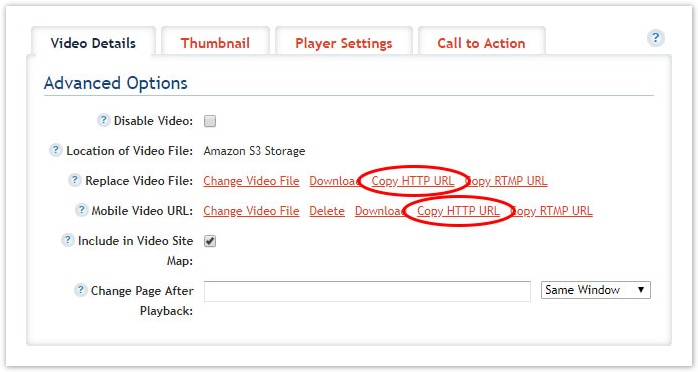This screenshot has height=372, width=698.
Task: Switch to the Video Details tab
Action: click(93, 43)
